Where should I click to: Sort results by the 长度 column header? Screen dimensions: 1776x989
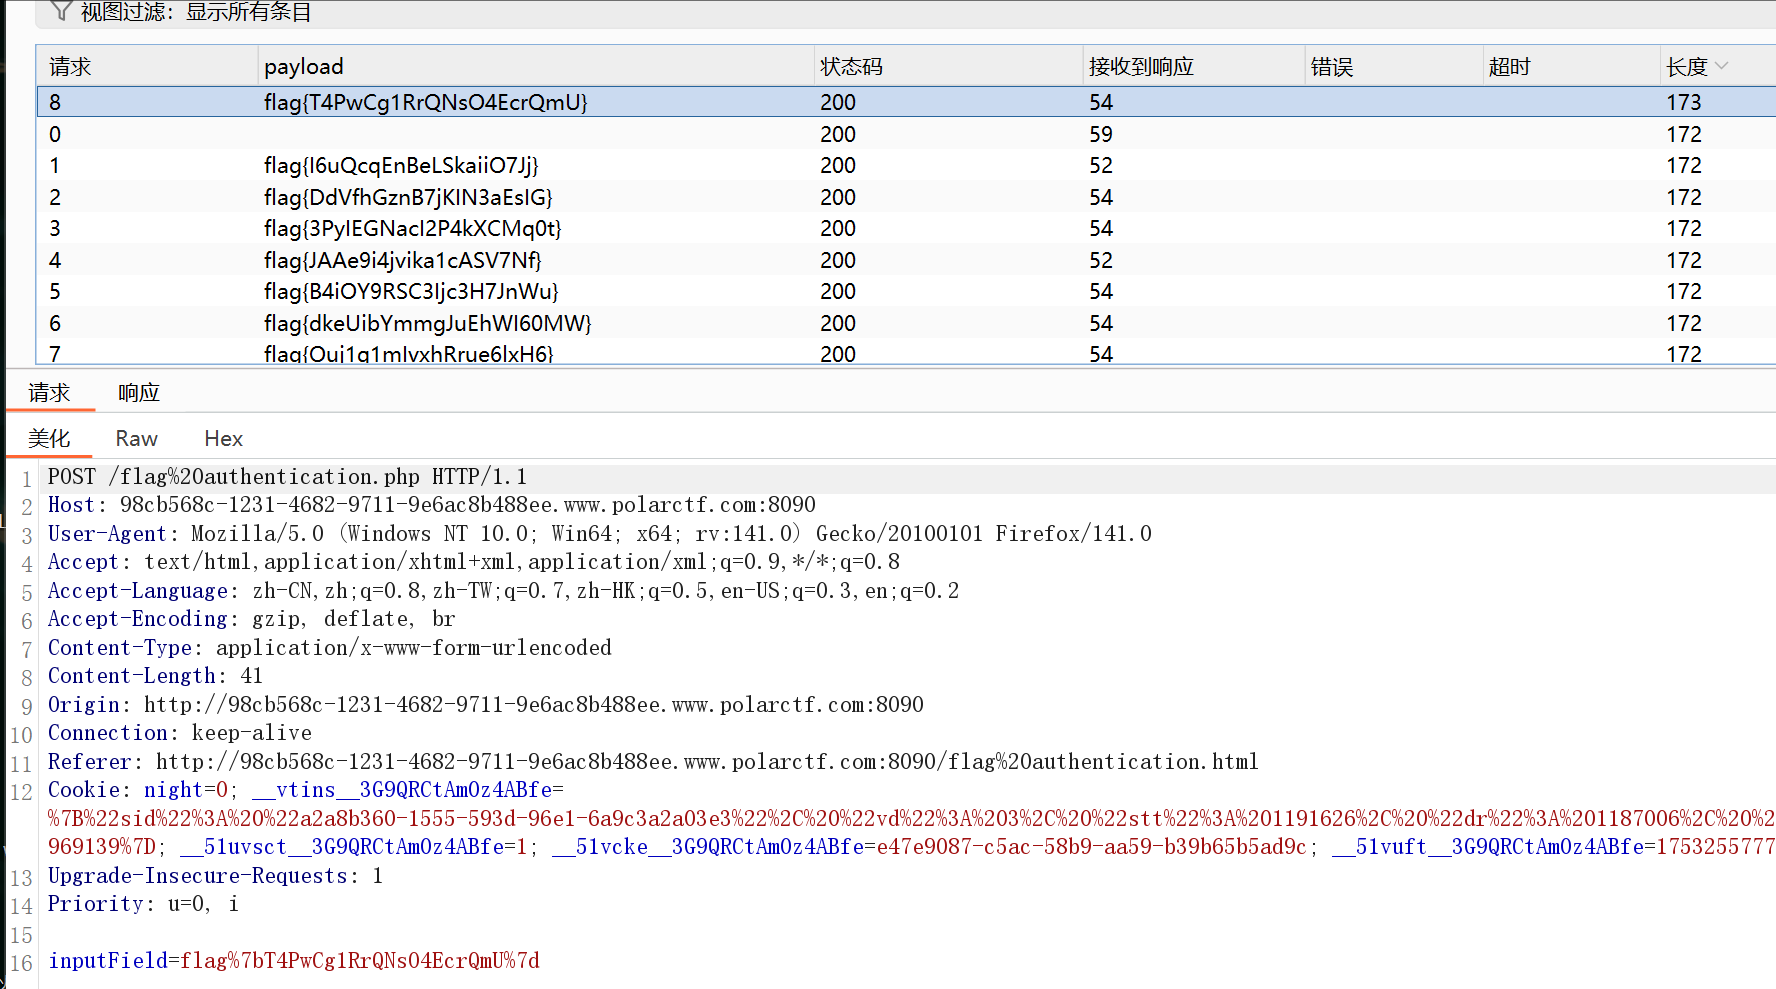click(x=1687, y=67)
